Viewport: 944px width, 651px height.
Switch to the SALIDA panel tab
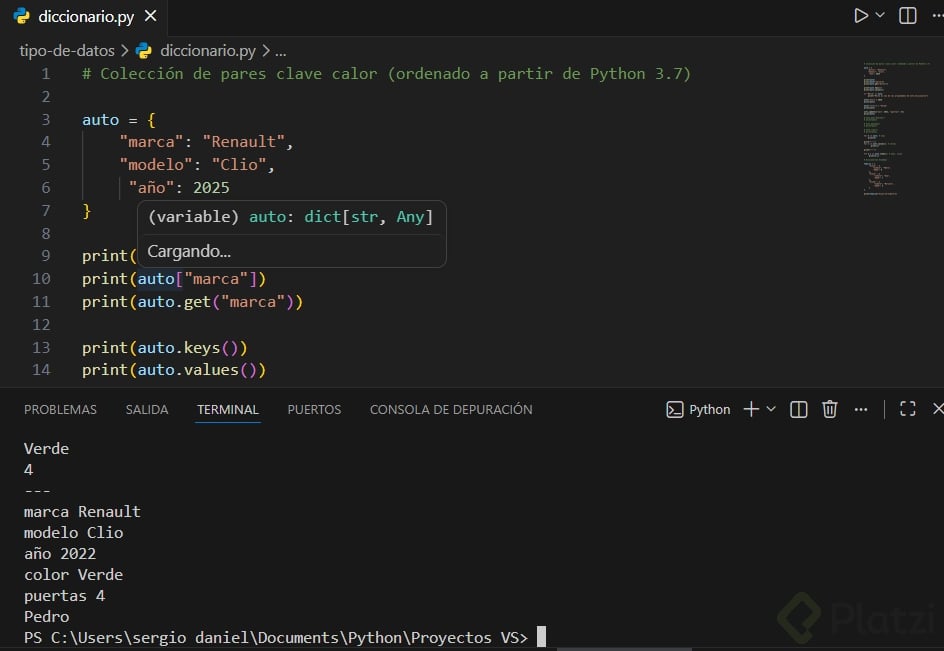147,409
